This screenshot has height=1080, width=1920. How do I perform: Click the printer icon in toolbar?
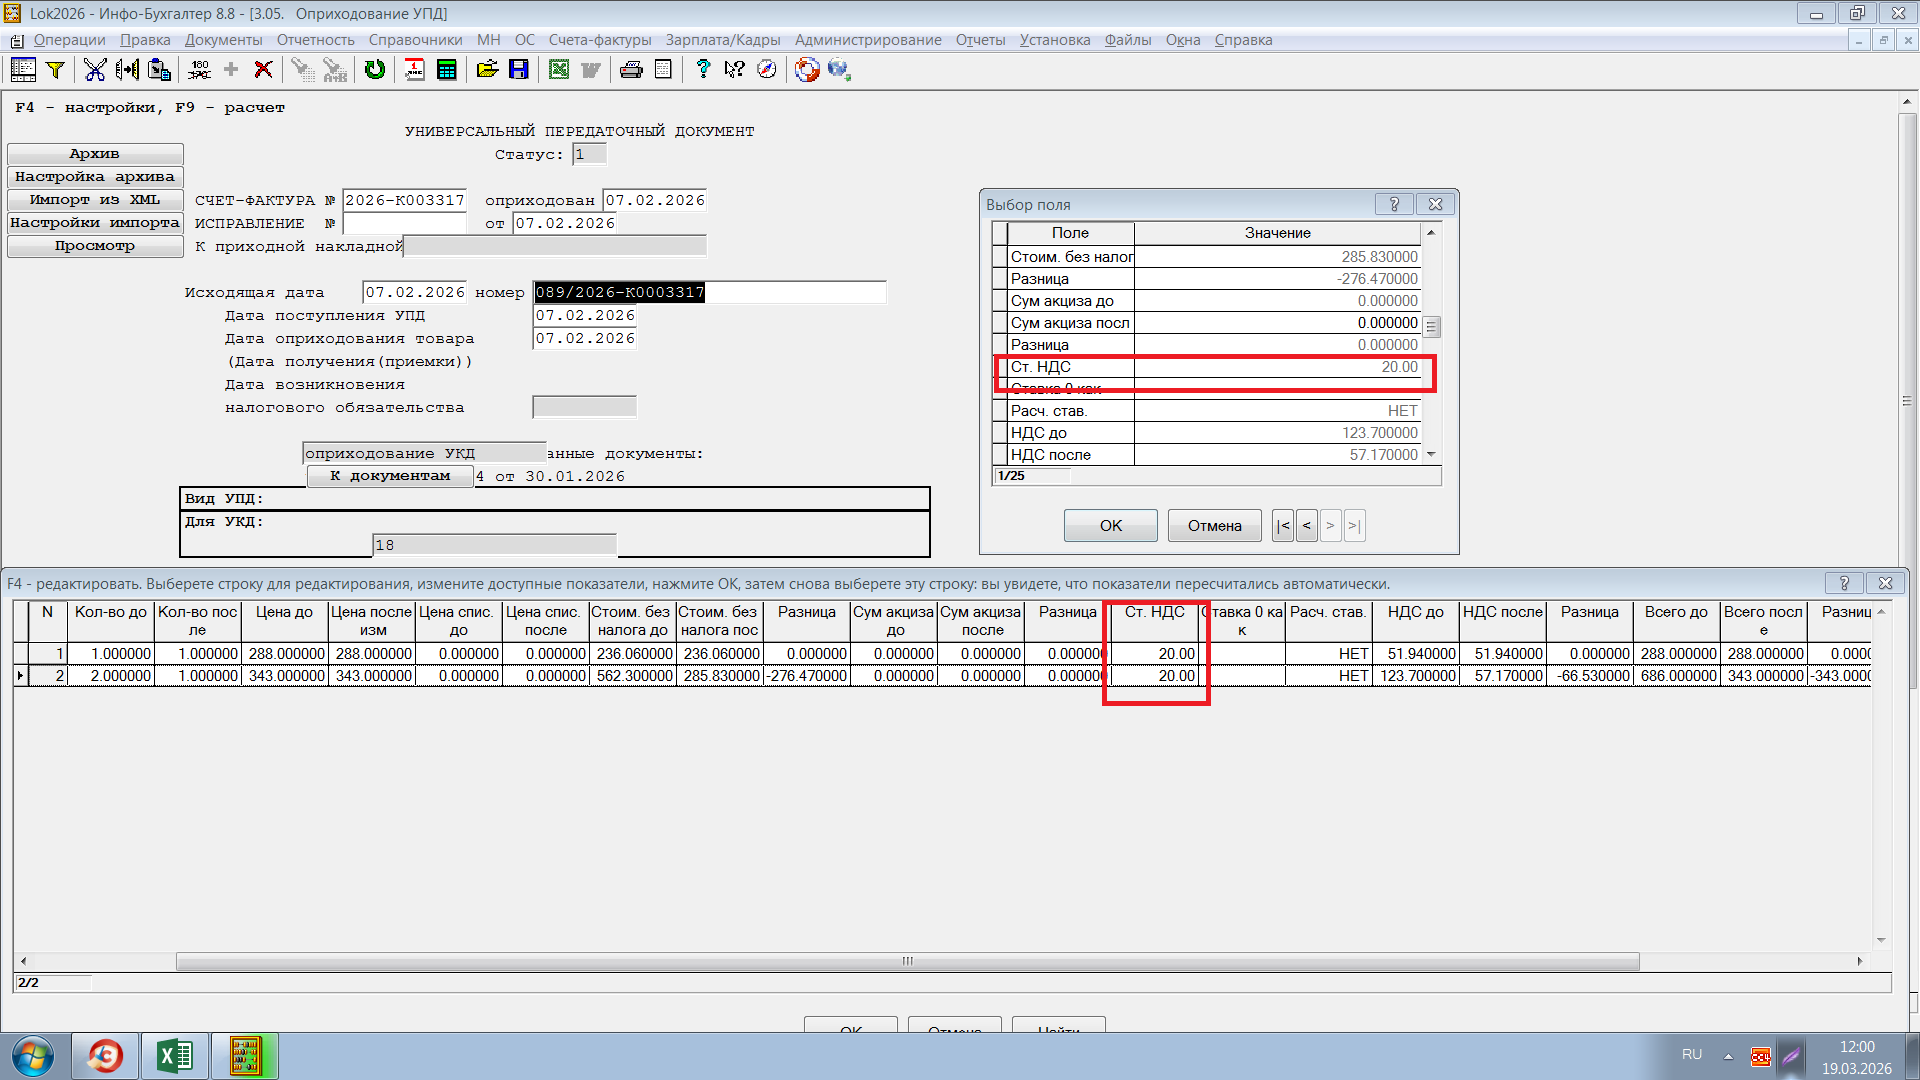tap(631, 69)
